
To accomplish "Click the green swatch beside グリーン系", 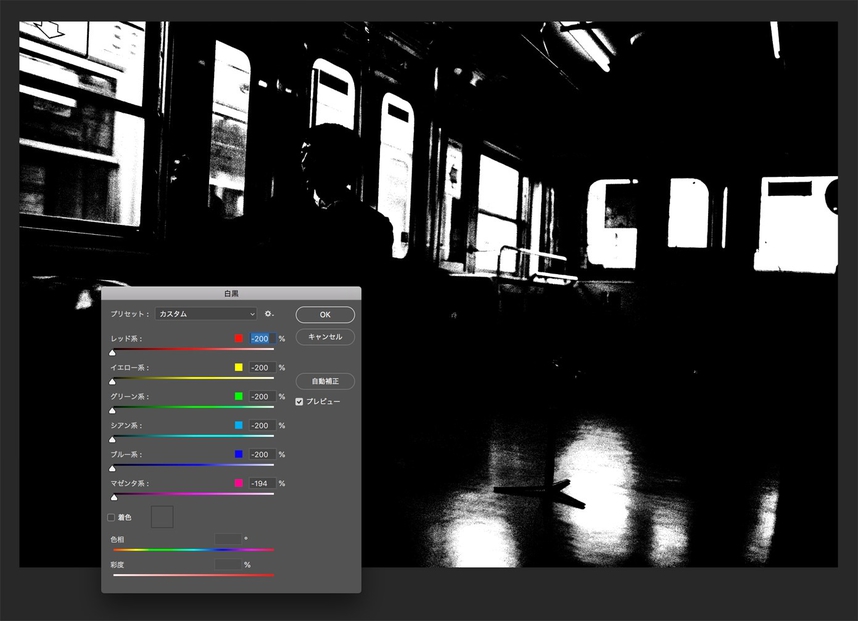I will click(239, 397).
